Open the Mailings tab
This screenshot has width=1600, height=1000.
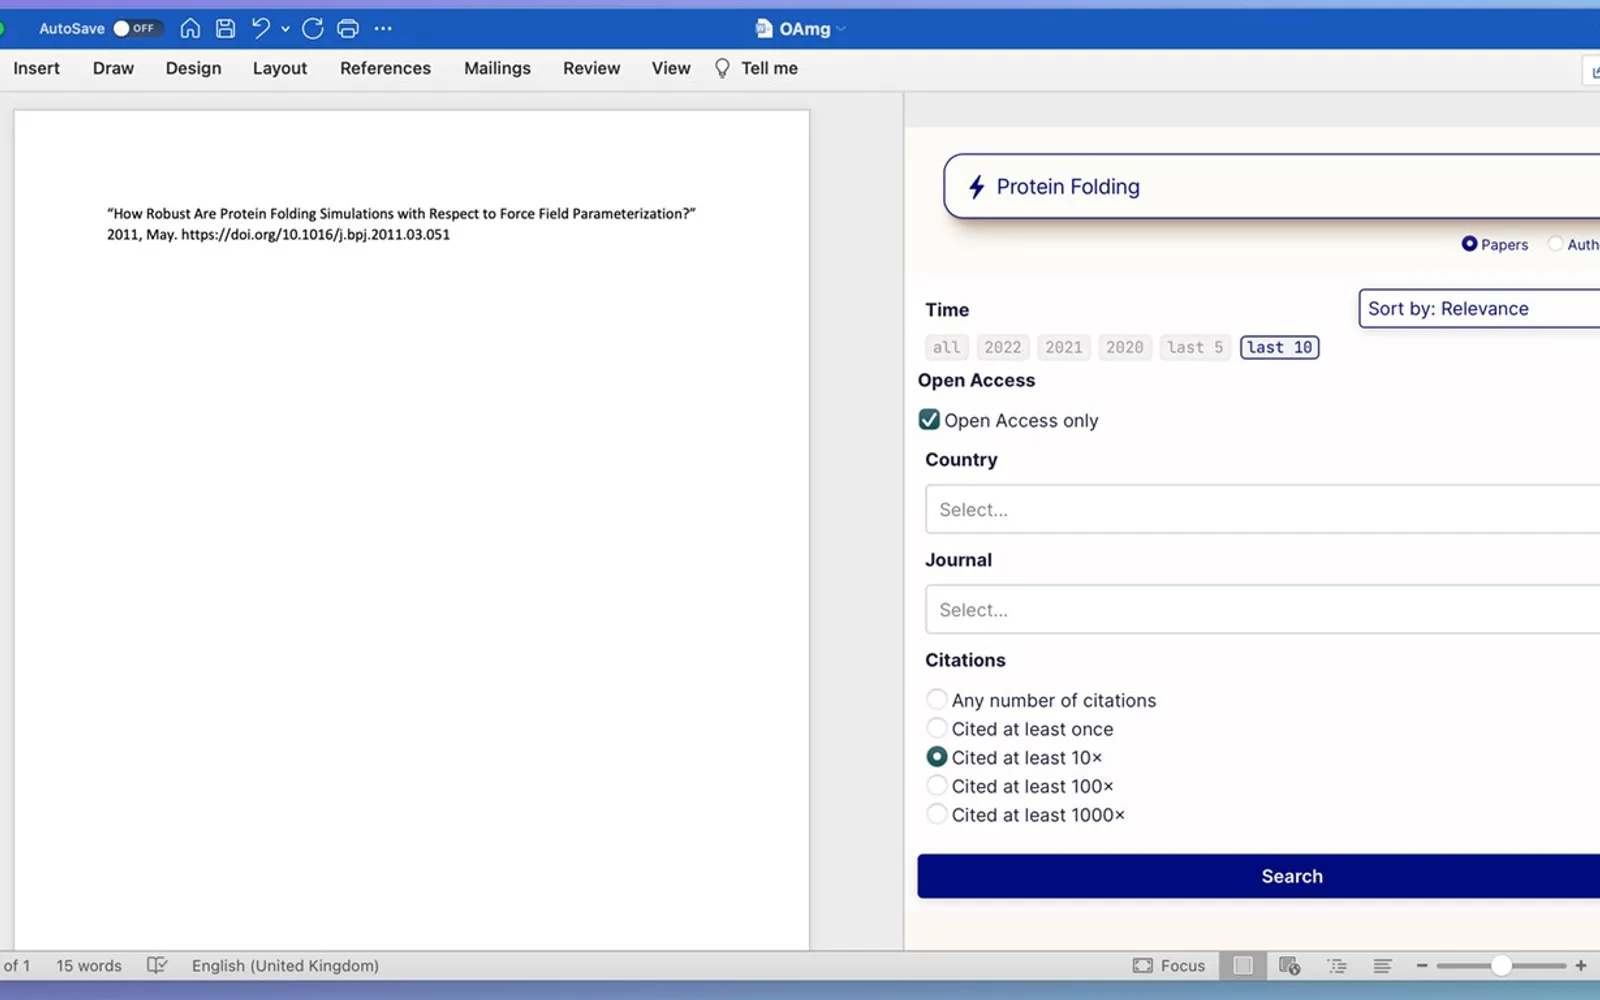pyautogui.click(x=497, y=68)
